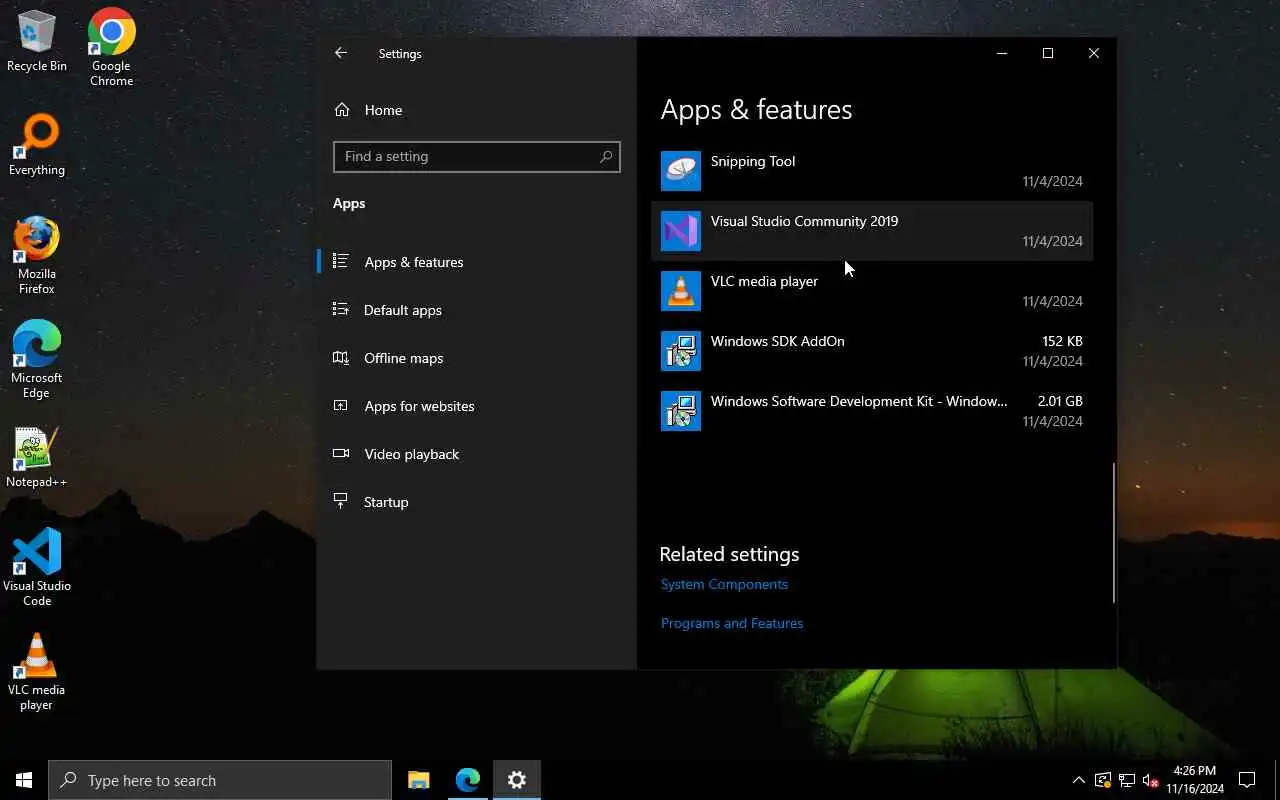Select the Microsoft Edge desktop shortcut
1280x800 pixels.
click(x=37, y=360)
